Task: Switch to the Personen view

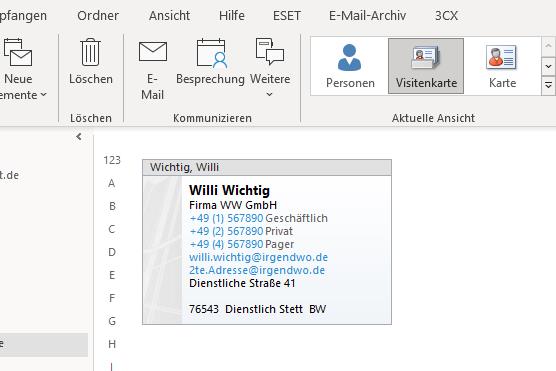Action: (350, 66)
